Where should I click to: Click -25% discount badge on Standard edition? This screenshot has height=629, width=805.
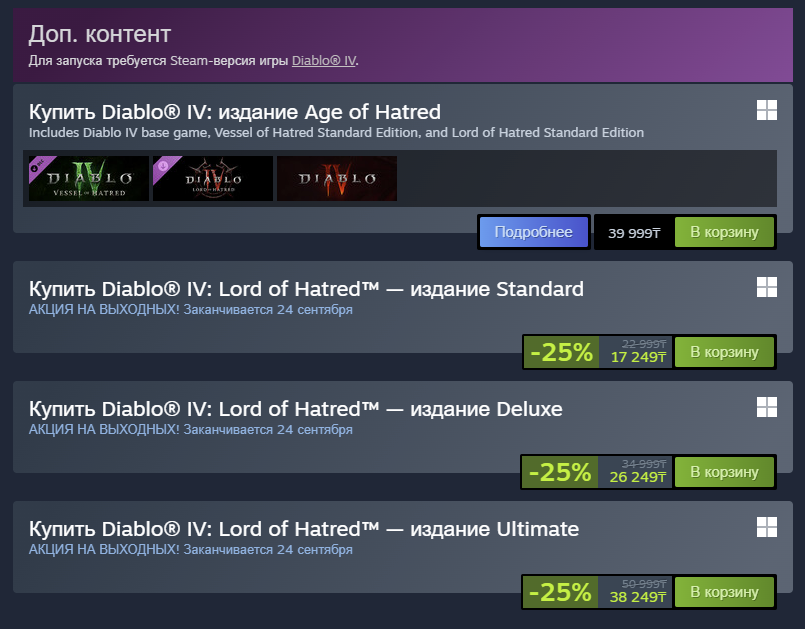coord(561,352)
